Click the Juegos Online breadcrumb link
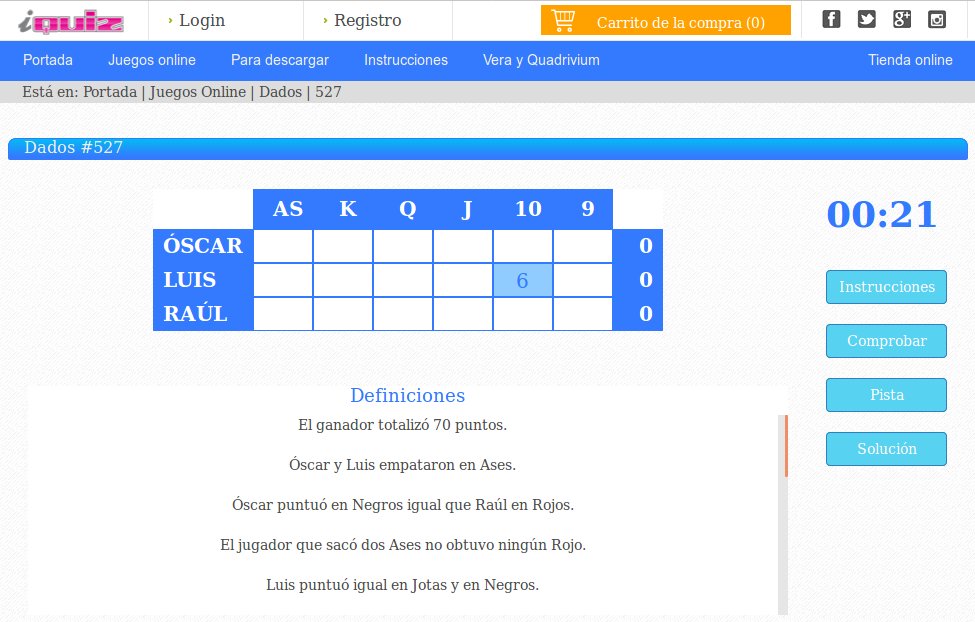Screen dimensions: 975x622 click(198, 92)
